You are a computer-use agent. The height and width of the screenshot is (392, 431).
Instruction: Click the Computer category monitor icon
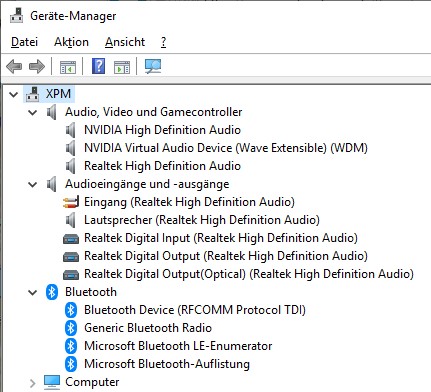52,382
